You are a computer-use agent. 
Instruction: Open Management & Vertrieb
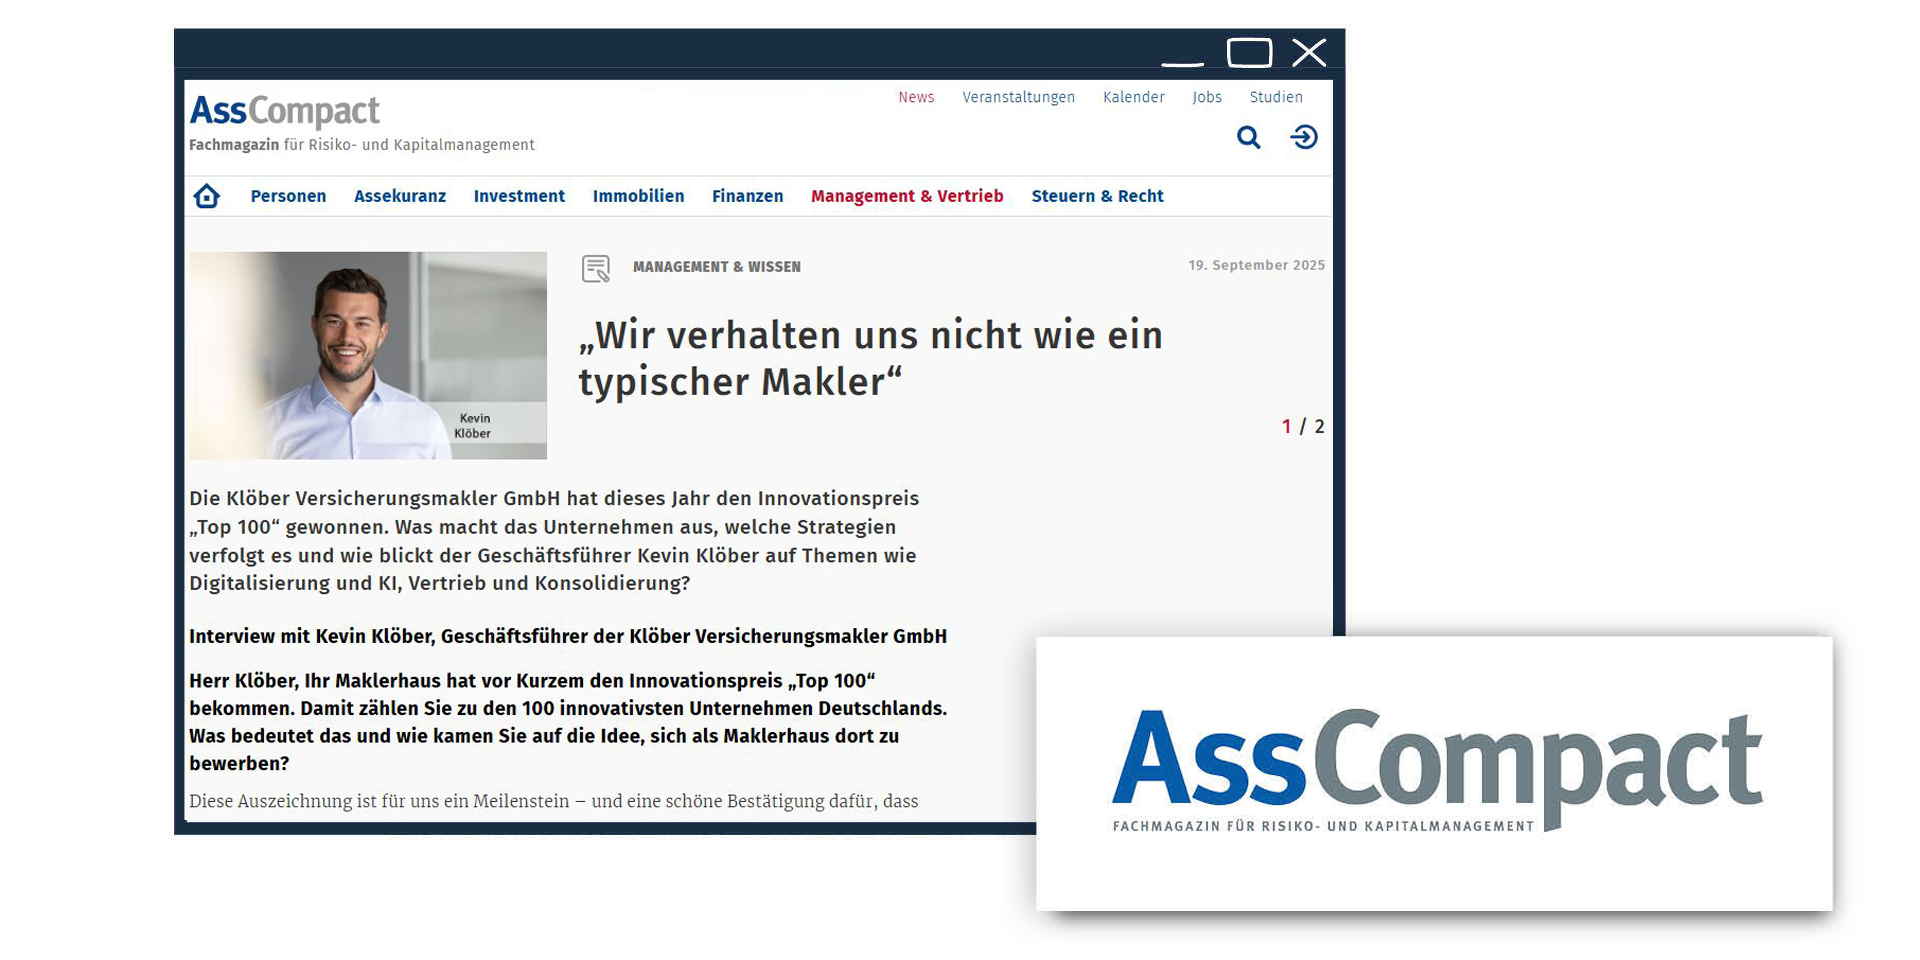pyautogui.click(x=907, y=196)
